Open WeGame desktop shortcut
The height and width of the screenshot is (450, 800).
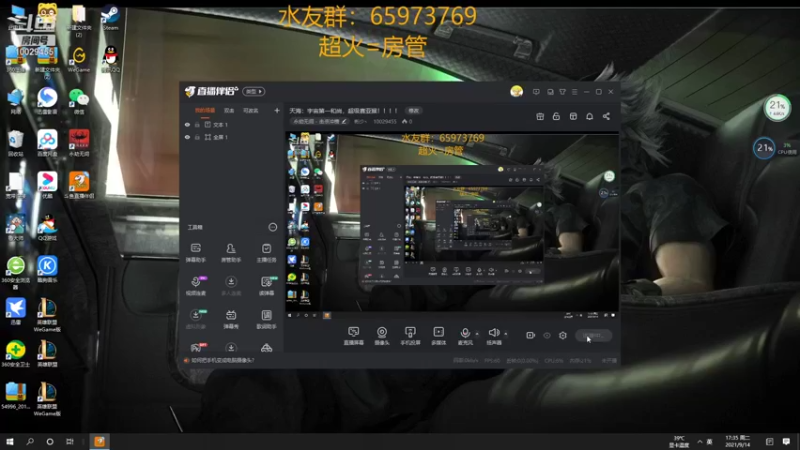click(79, 59)
